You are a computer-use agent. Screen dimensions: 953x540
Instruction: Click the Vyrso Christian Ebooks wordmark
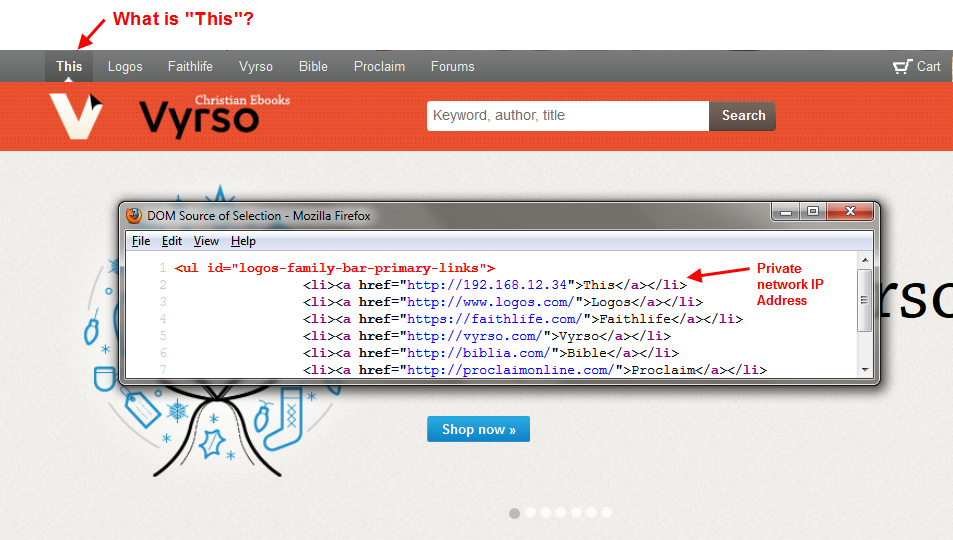coord(215,116)
